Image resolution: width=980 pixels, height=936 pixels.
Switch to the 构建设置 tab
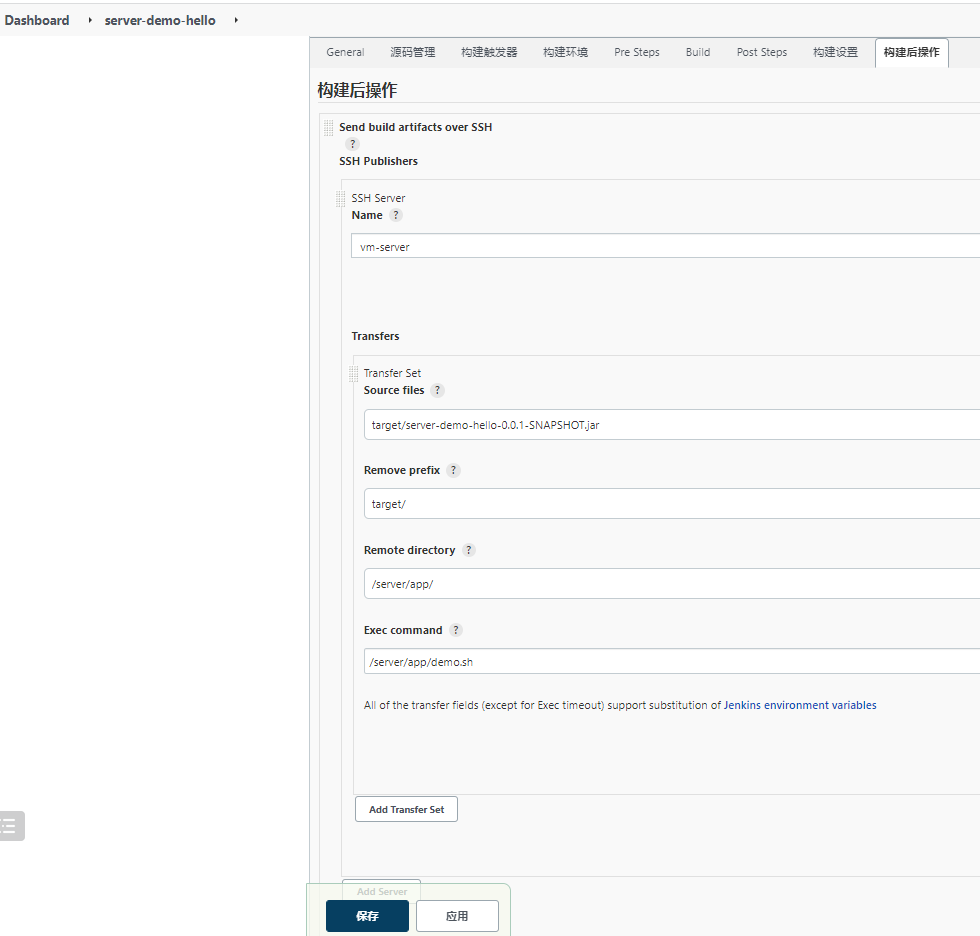point(835,52)
